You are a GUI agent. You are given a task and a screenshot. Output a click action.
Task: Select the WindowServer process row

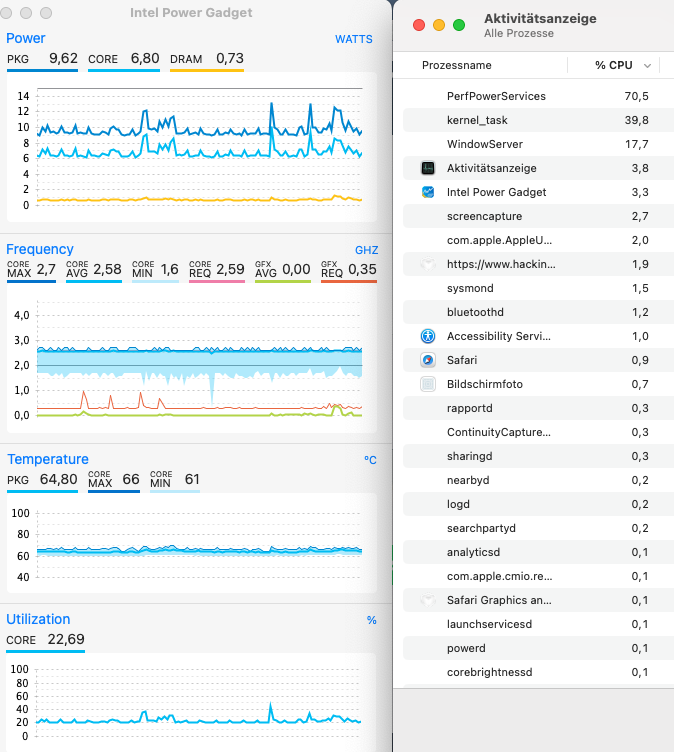pyautogui.click(x=538, y=144)
